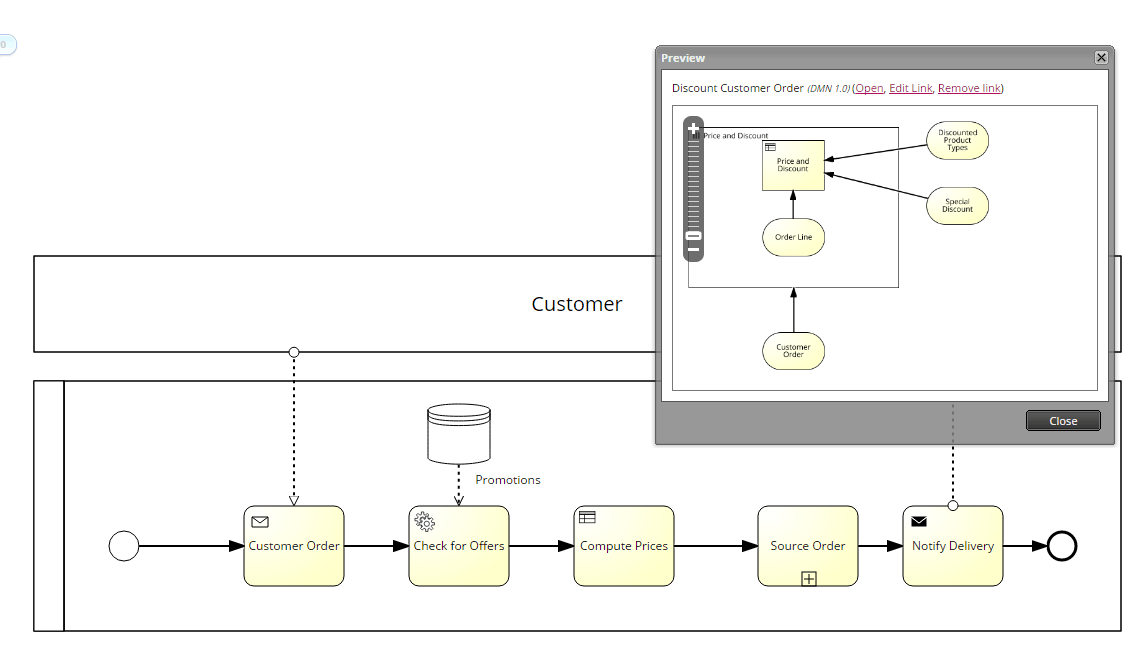Viewport: 1145px width, 650px height.
Task: Select the Customer Order task box
Action: click(x=294, y=546)
